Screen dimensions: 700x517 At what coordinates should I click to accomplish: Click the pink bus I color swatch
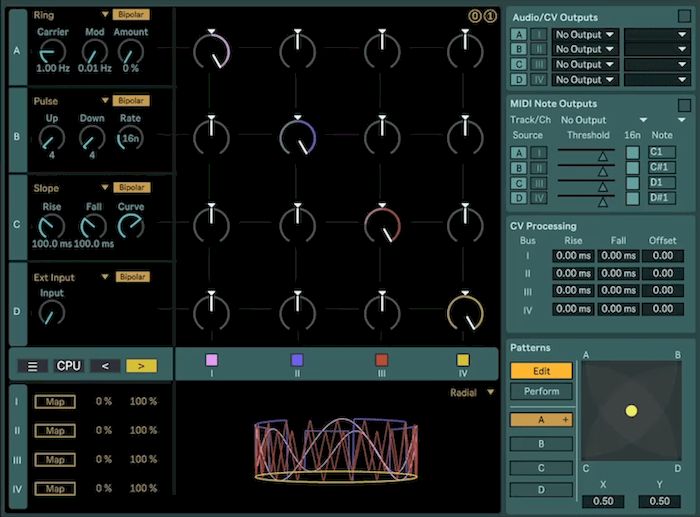click(211, 360)
